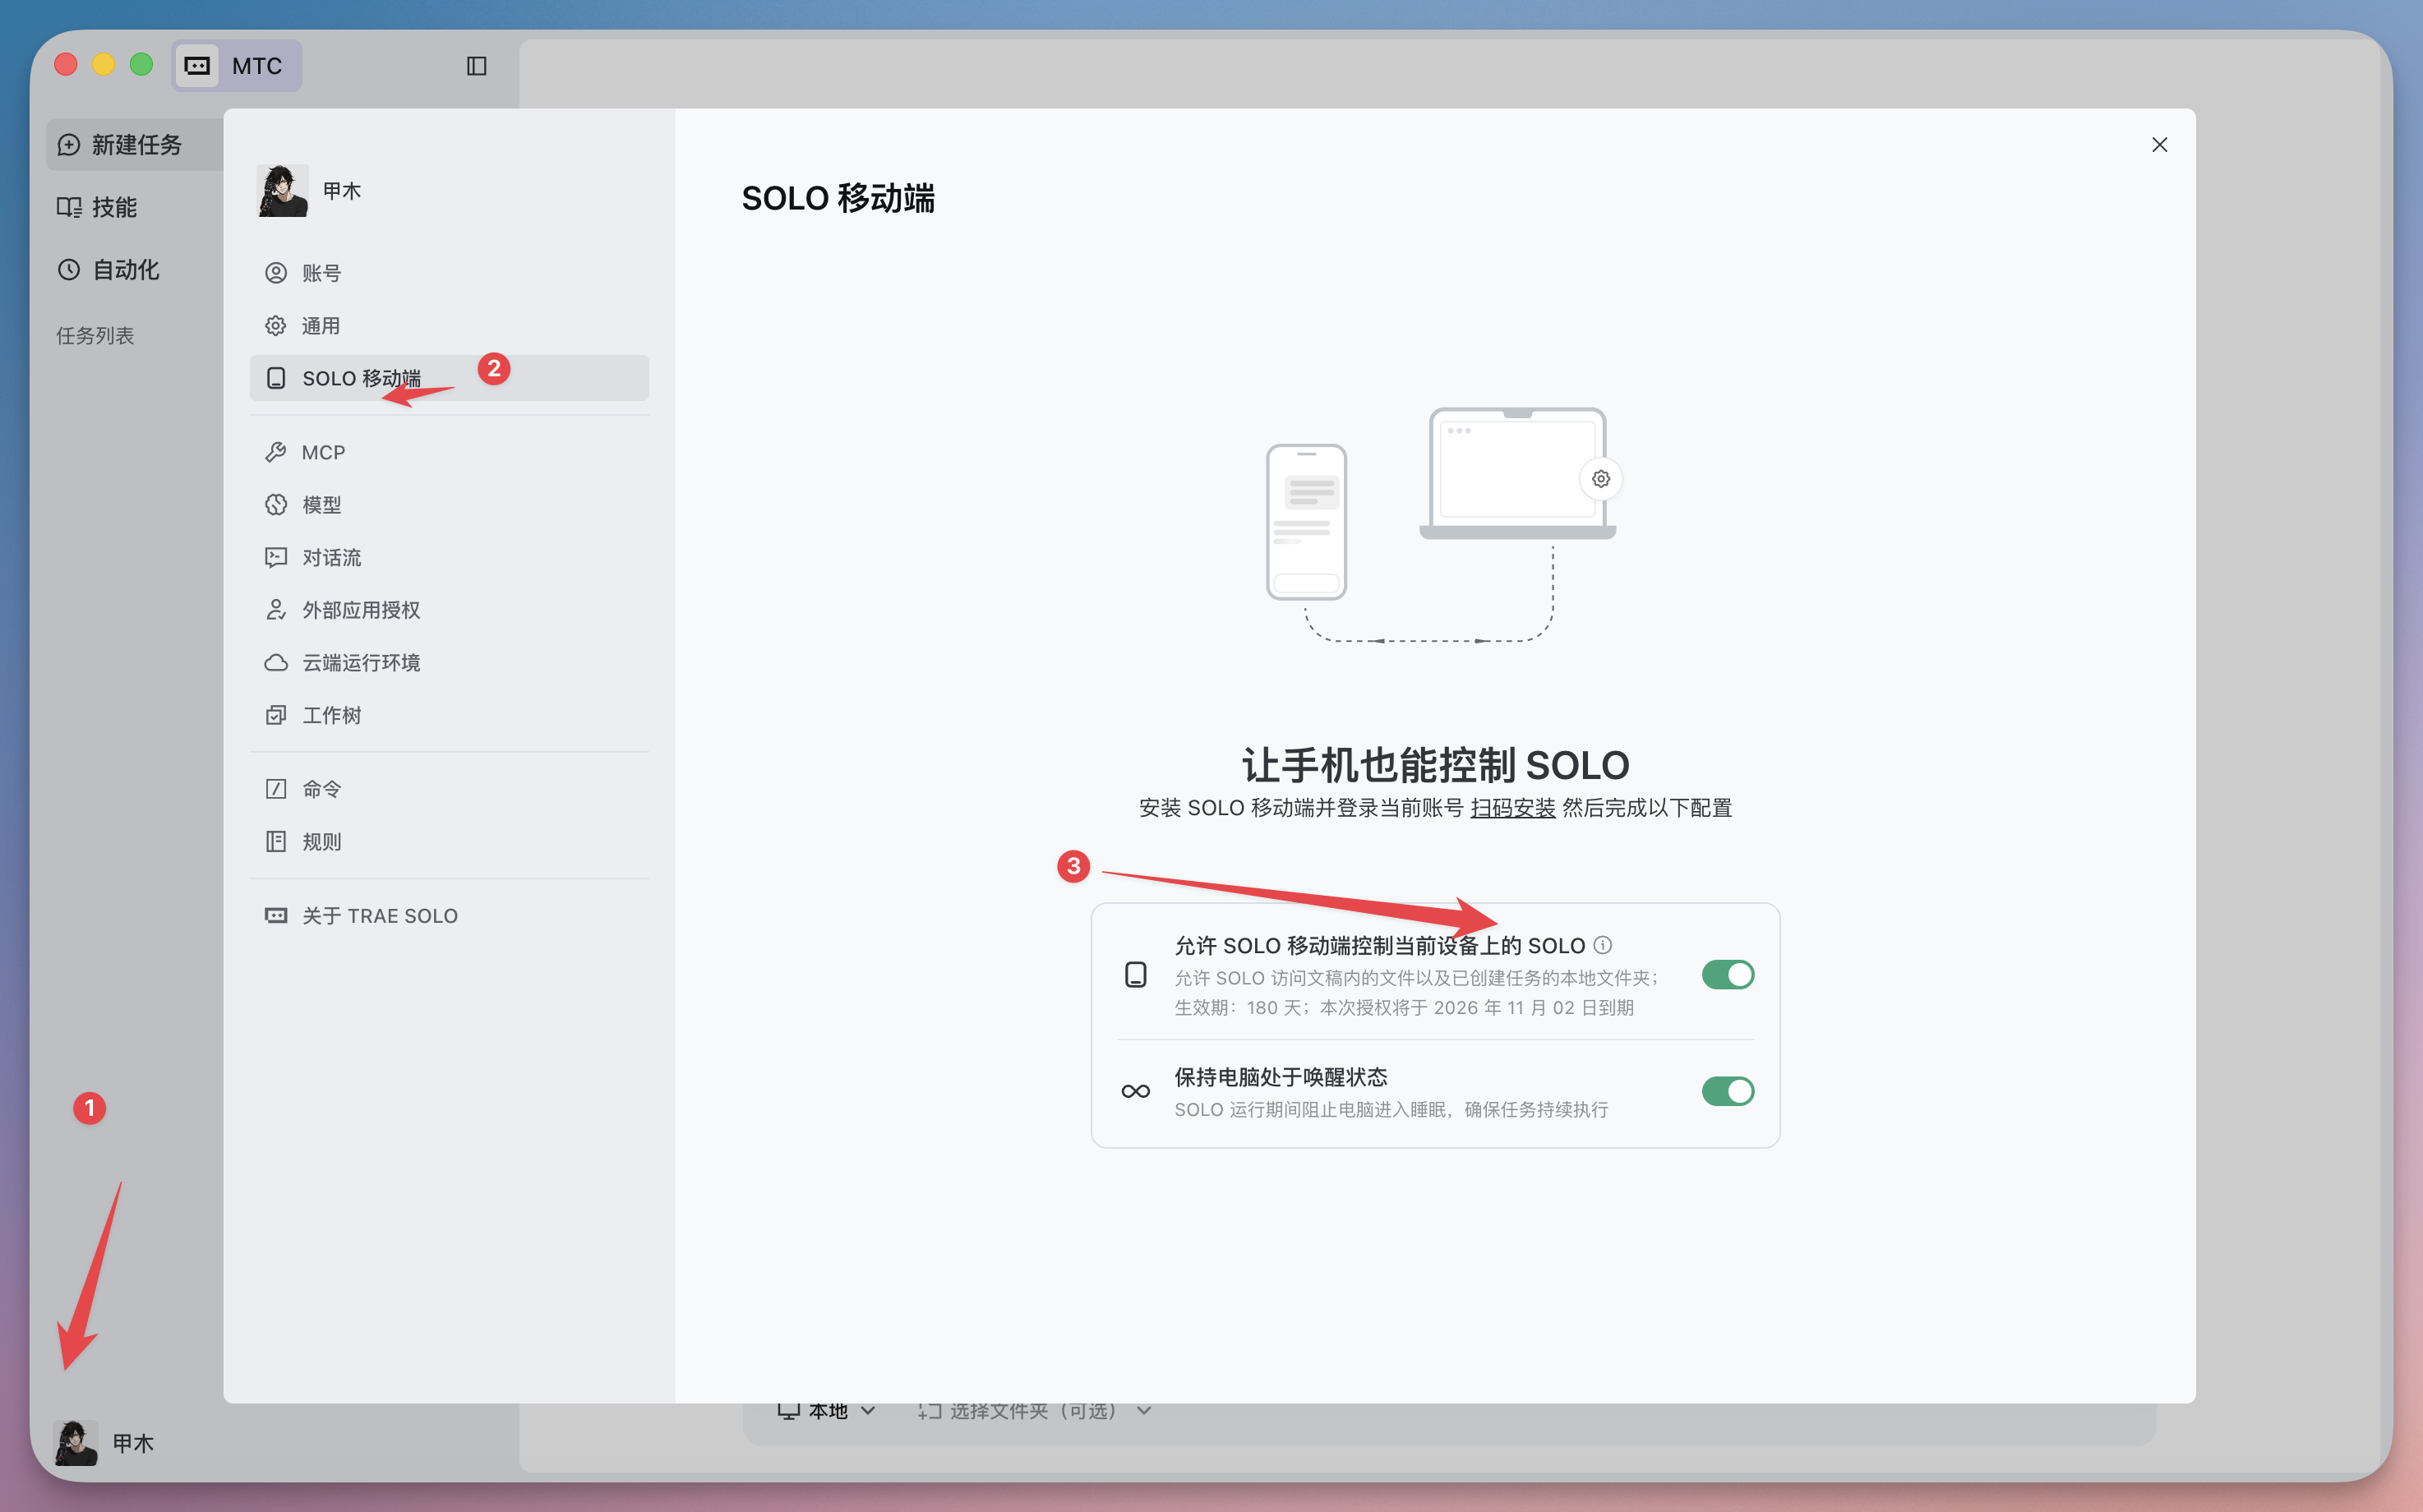Click the 新建任务 plus bubble icon

pos(69,145)
